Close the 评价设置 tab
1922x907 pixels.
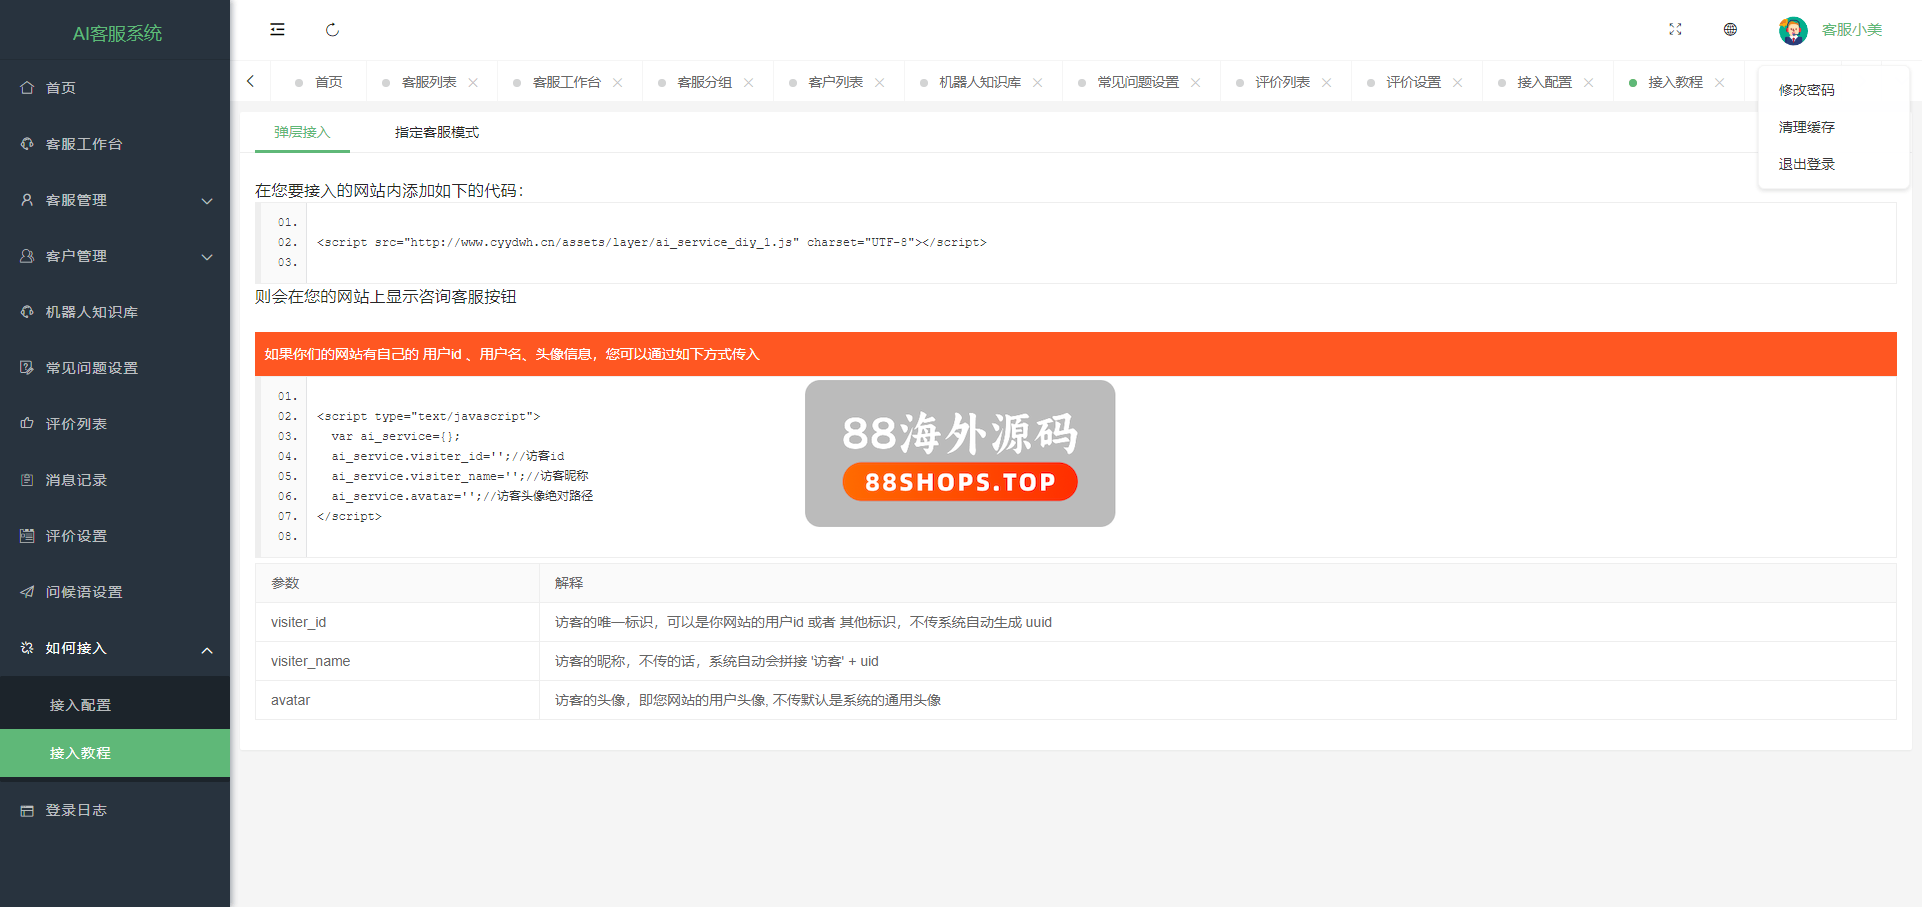(1457, 83)
